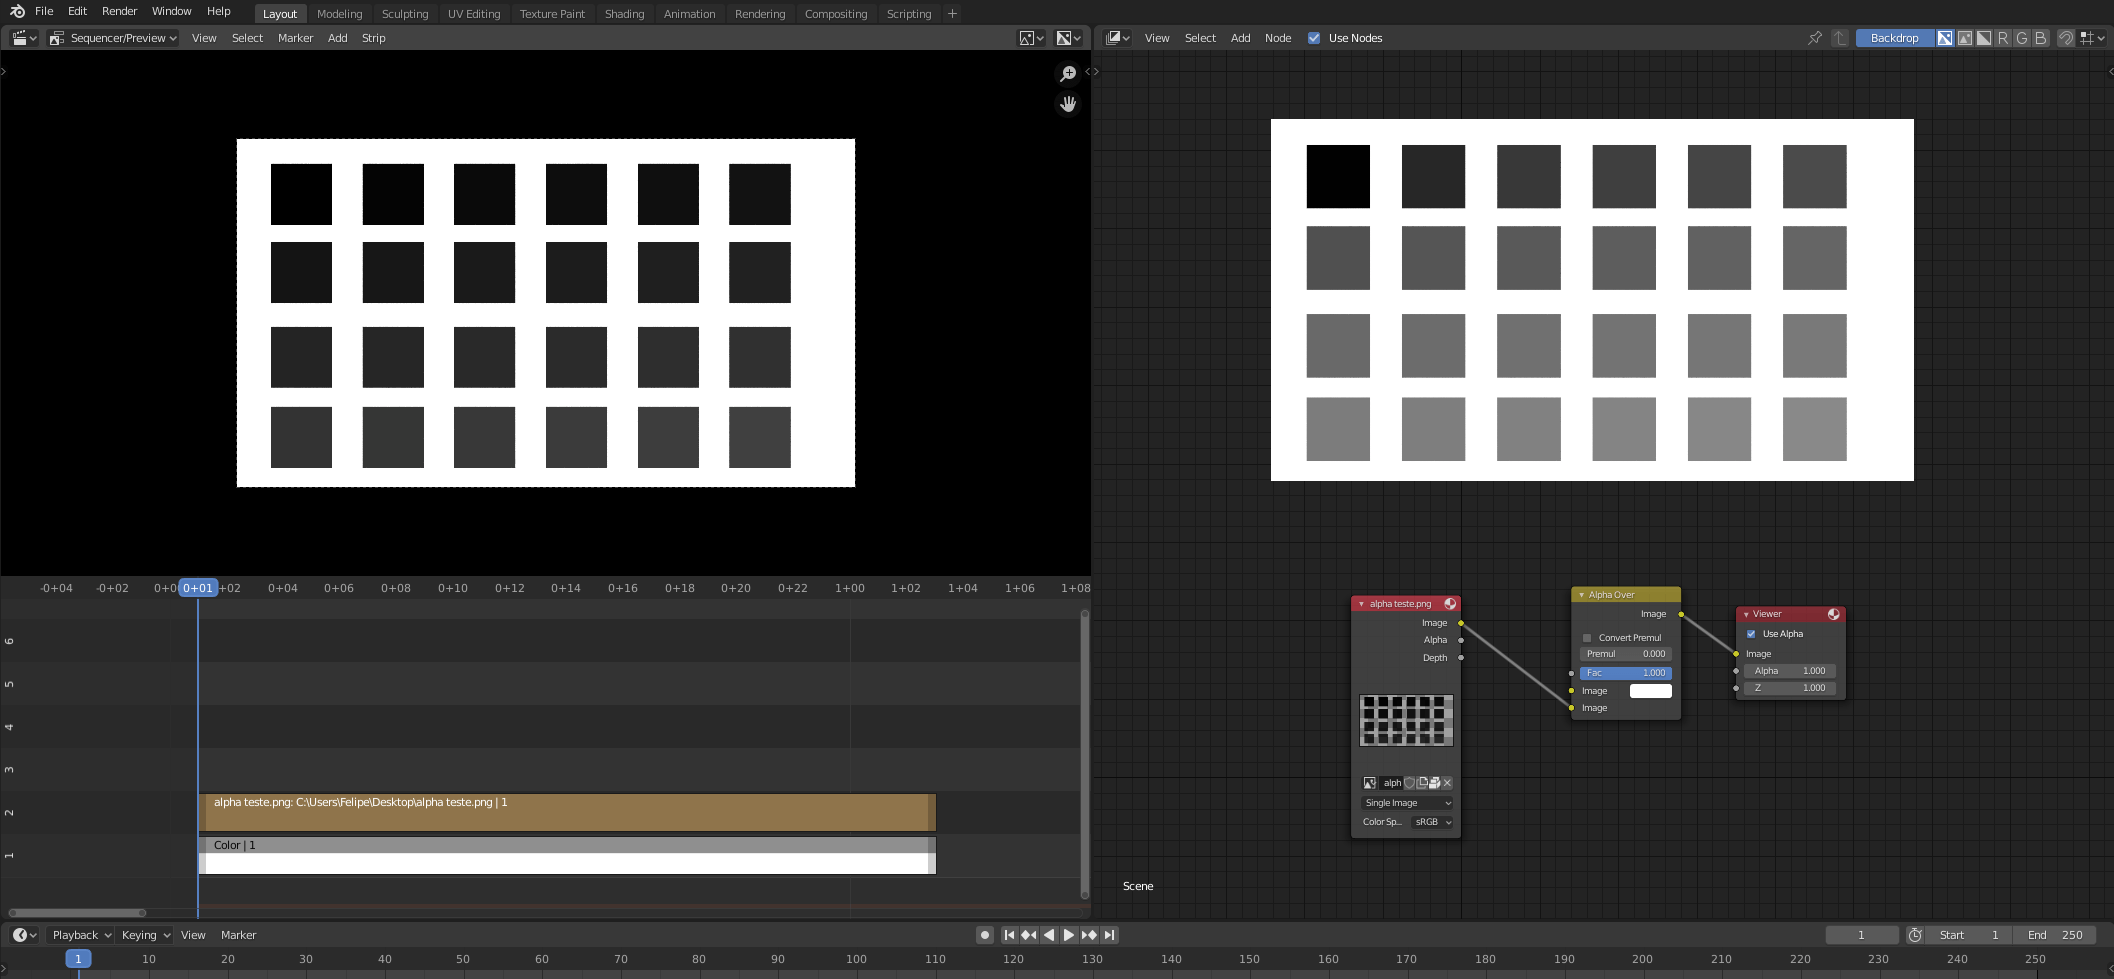Click the pin icon in compositor header
Screen dimensions: 2114x979
pyautogui.click(x=1814, y=37)
